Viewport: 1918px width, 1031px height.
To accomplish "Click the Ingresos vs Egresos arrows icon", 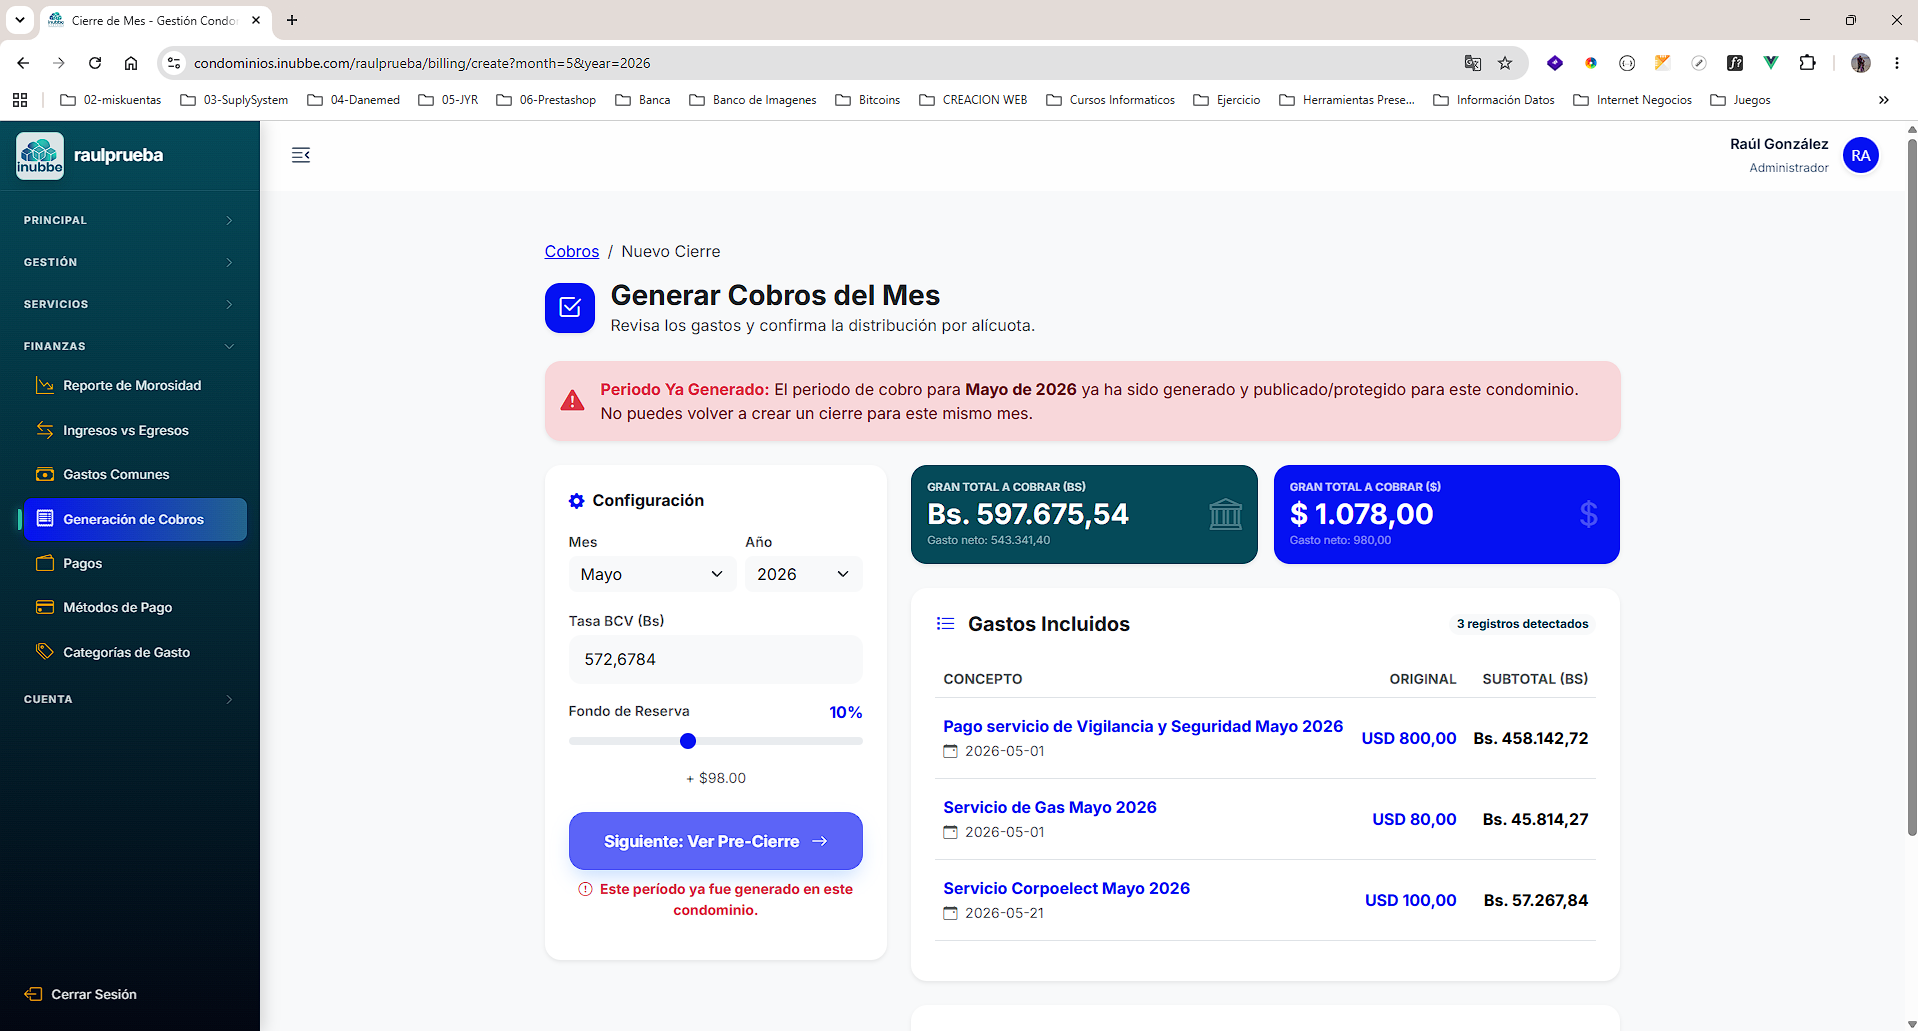I will pyautogui.click(x=45, y=430).
